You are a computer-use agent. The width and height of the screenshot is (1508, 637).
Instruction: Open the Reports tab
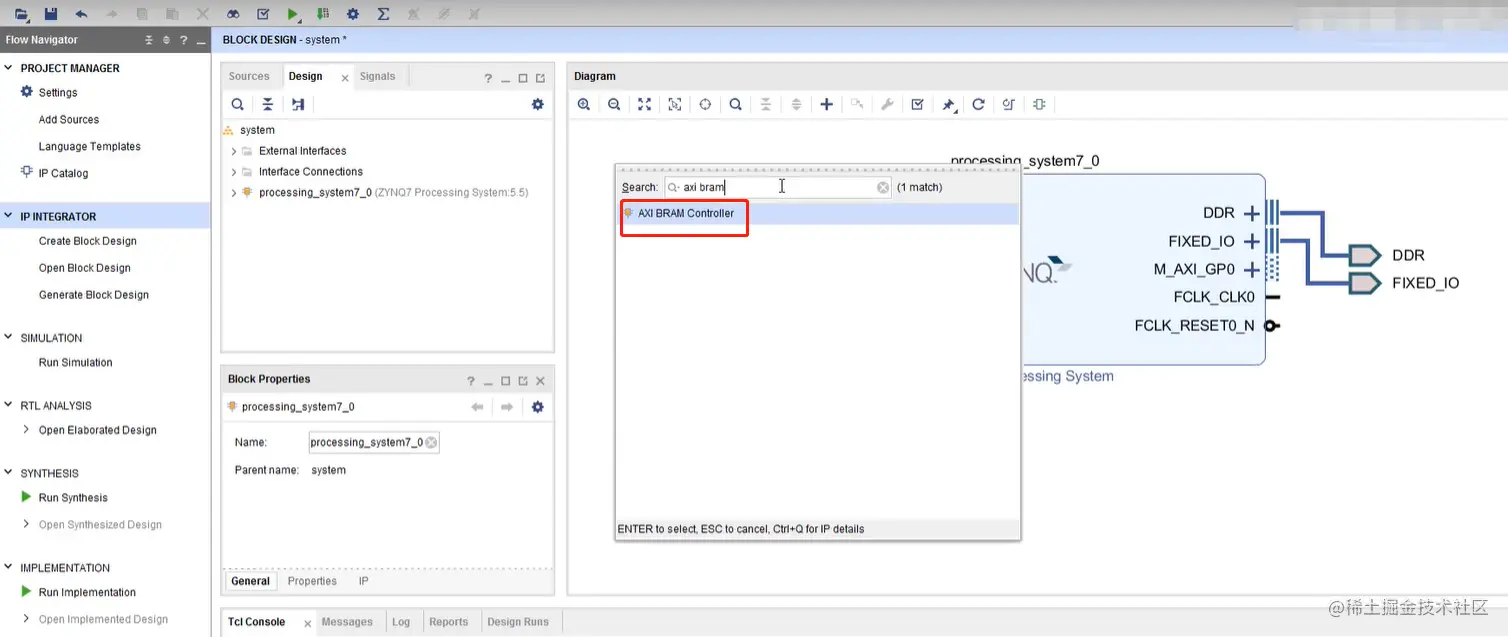tap(448, 622)
